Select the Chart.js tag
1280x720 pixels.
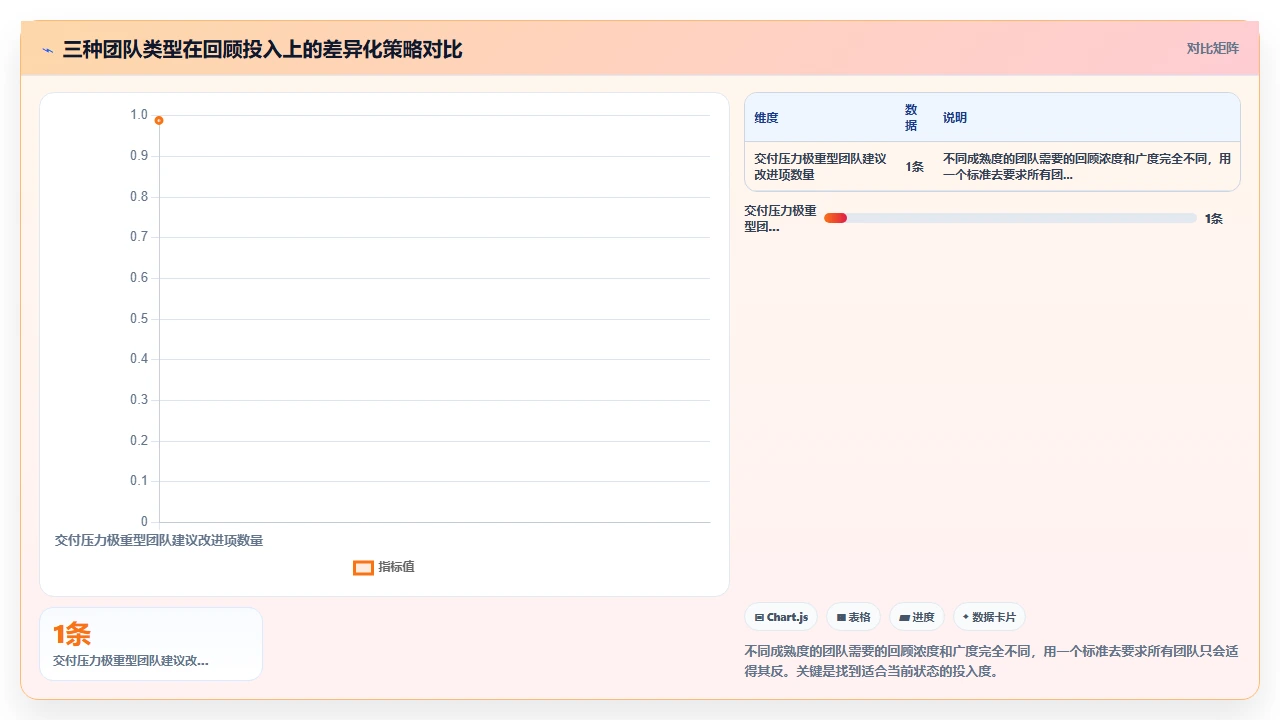(x=782, y=617)
